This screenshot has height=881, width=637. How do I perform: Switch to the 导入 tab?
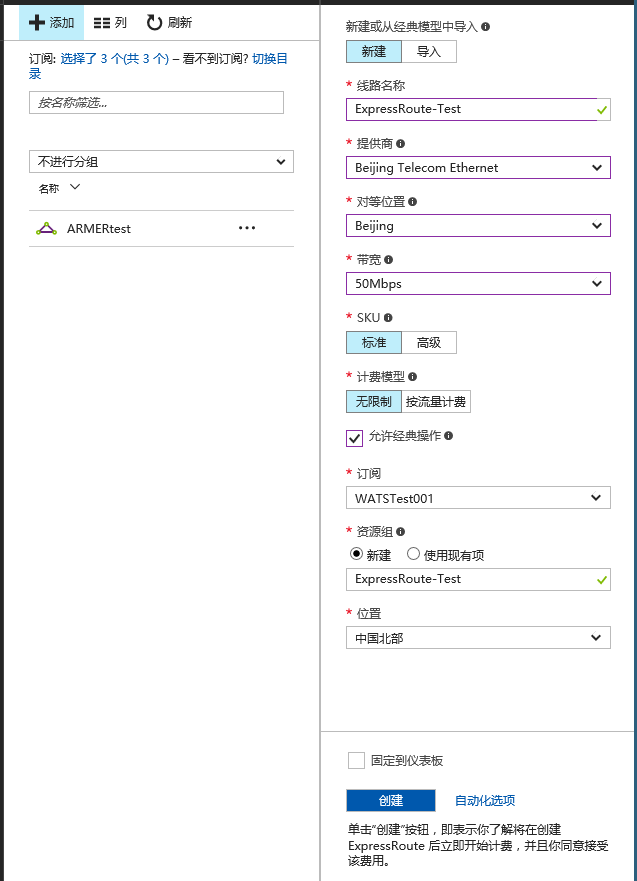point(429,51)
